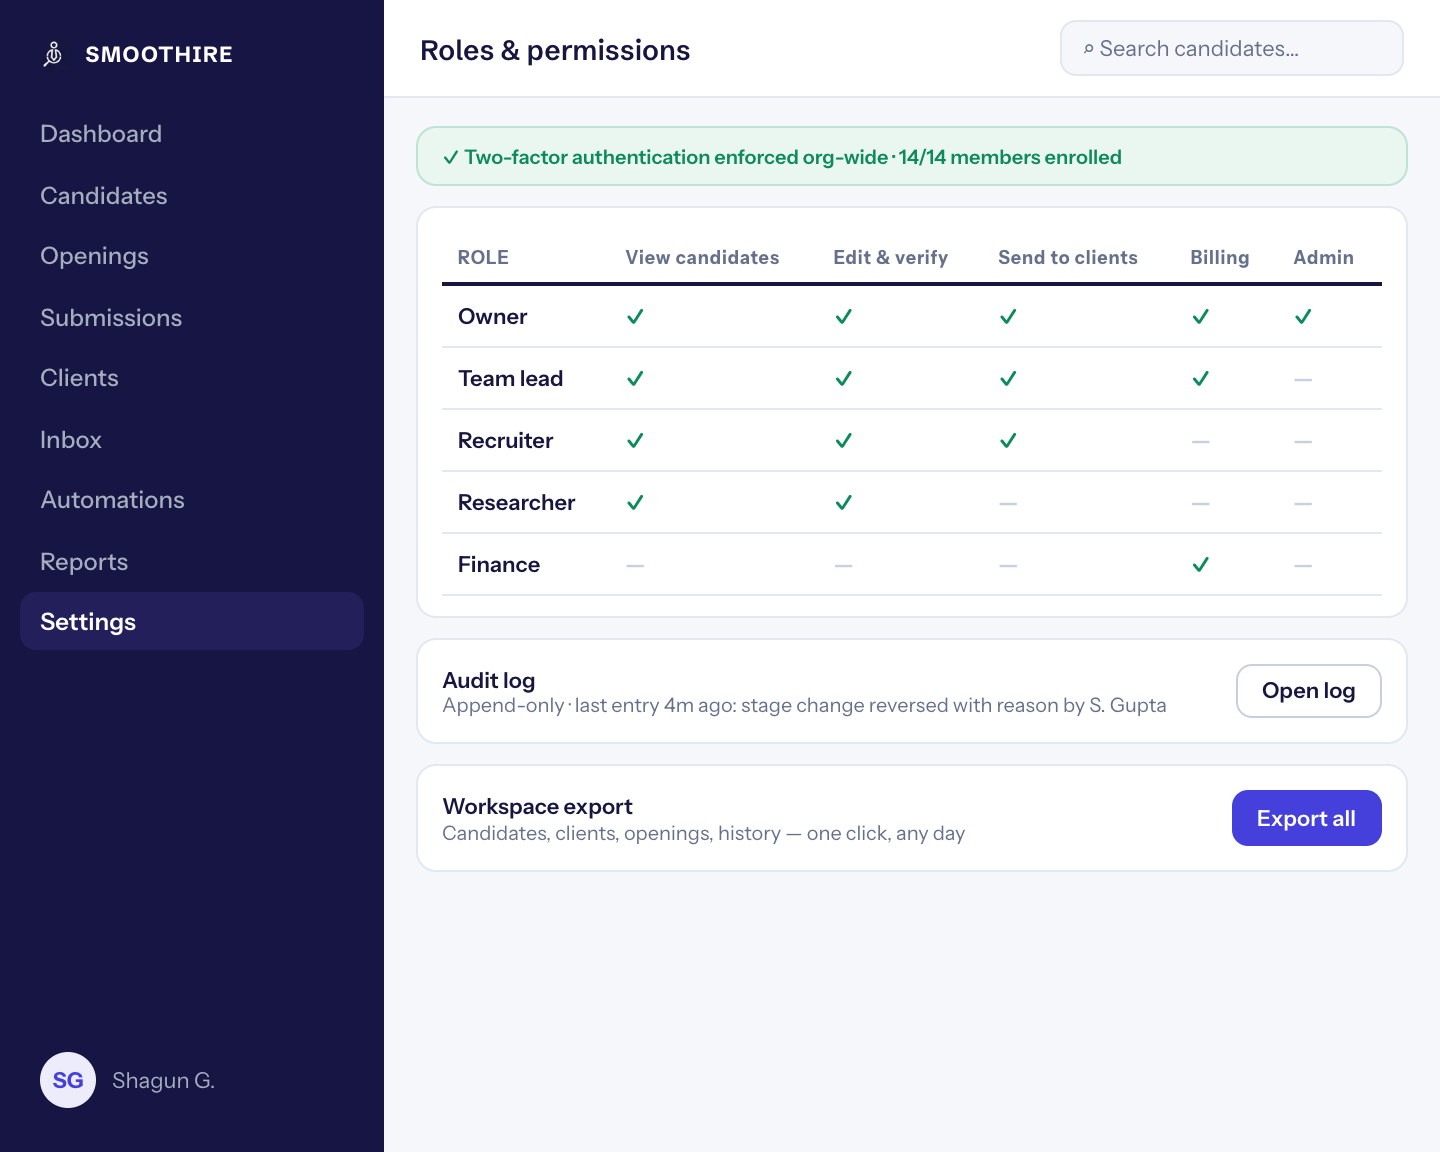The image size is (1440, 1152).
Task: Toggle Recruiter's Send to clients permission
Action: coord(1008,441)
